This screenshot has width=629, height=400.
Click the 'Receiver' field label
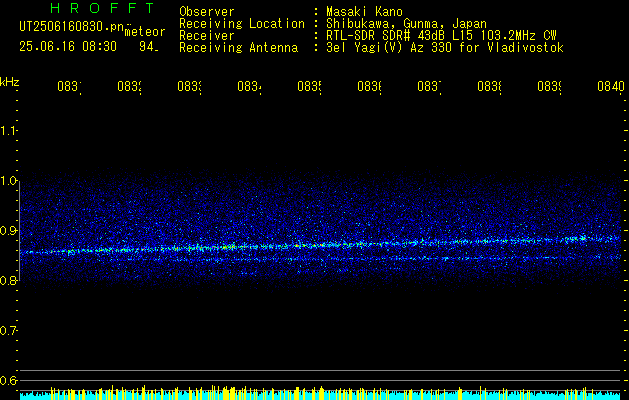pyautogui.click(x=207, y=36)
